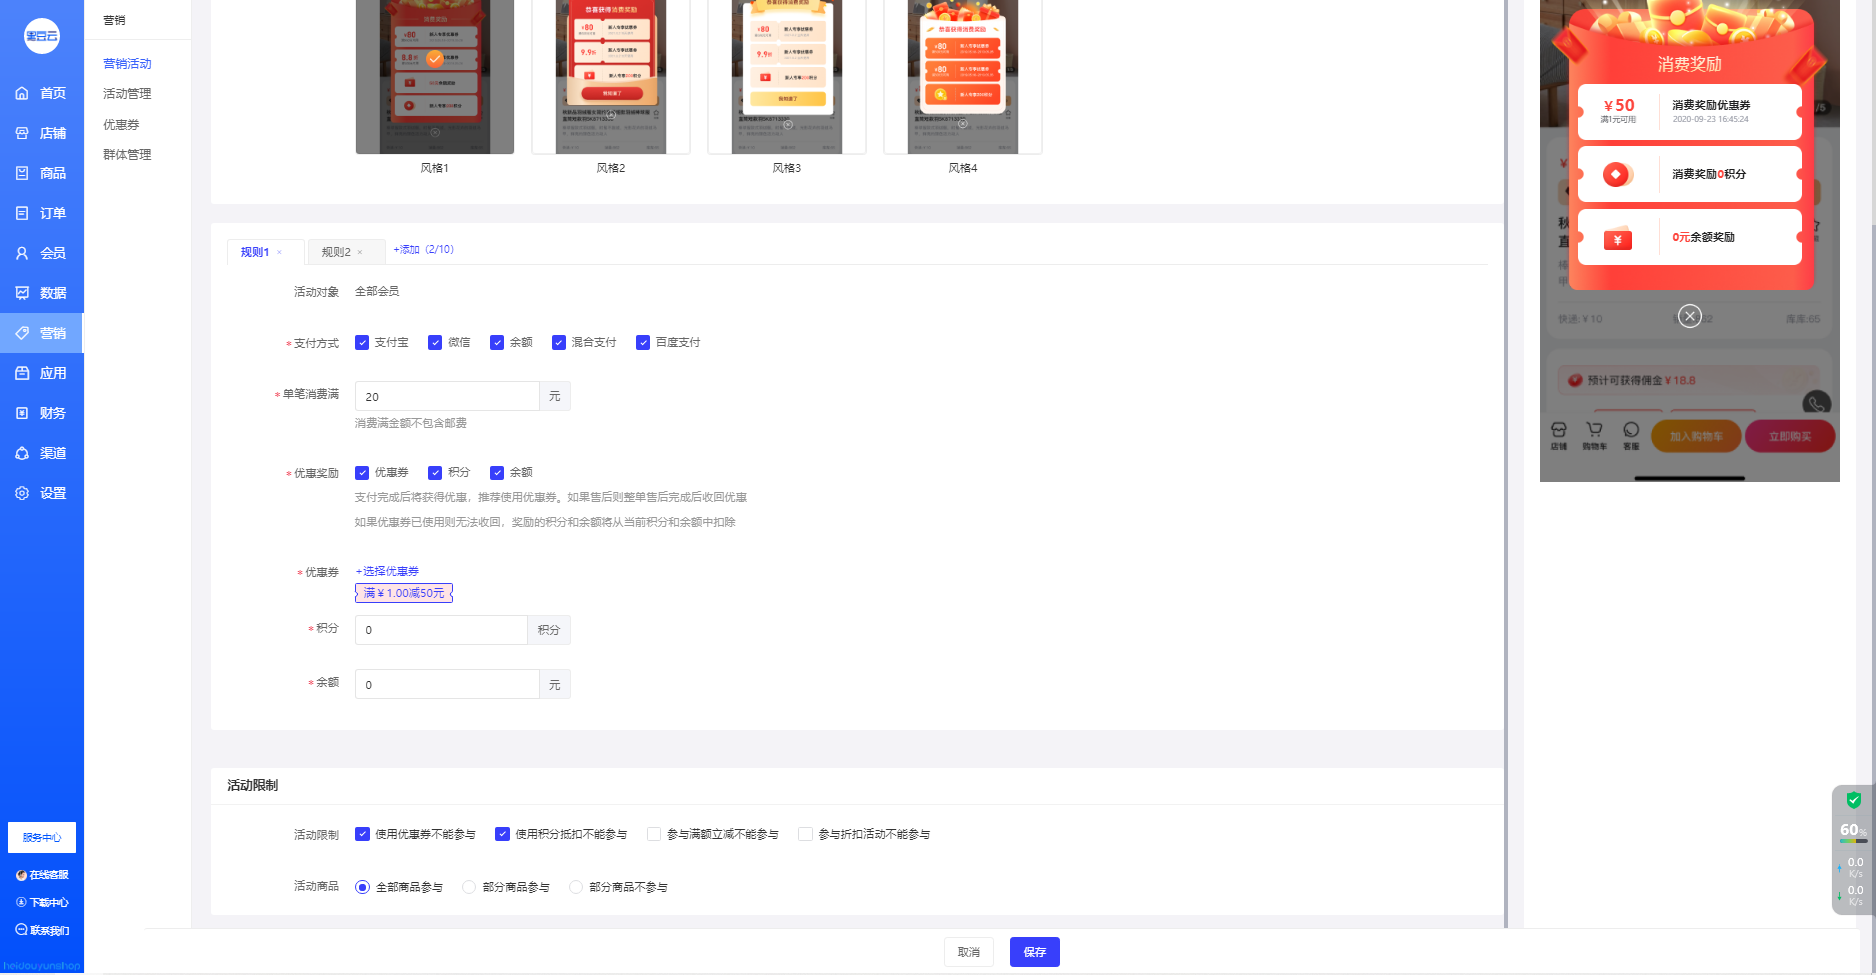This screenshot has height=975, width=1876.
Task: Click the 客服 service icon in phone preview
Action: click(1631, 435)
